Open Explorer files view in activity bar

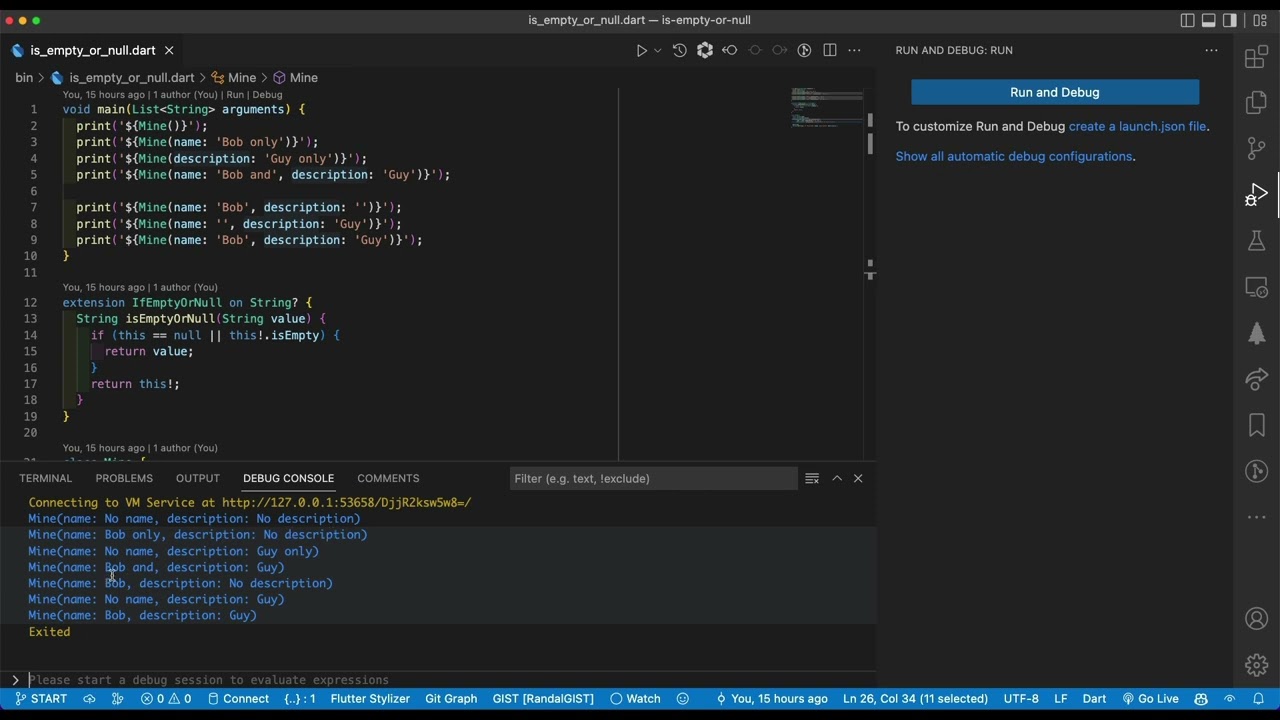[x=1257, y=103]
